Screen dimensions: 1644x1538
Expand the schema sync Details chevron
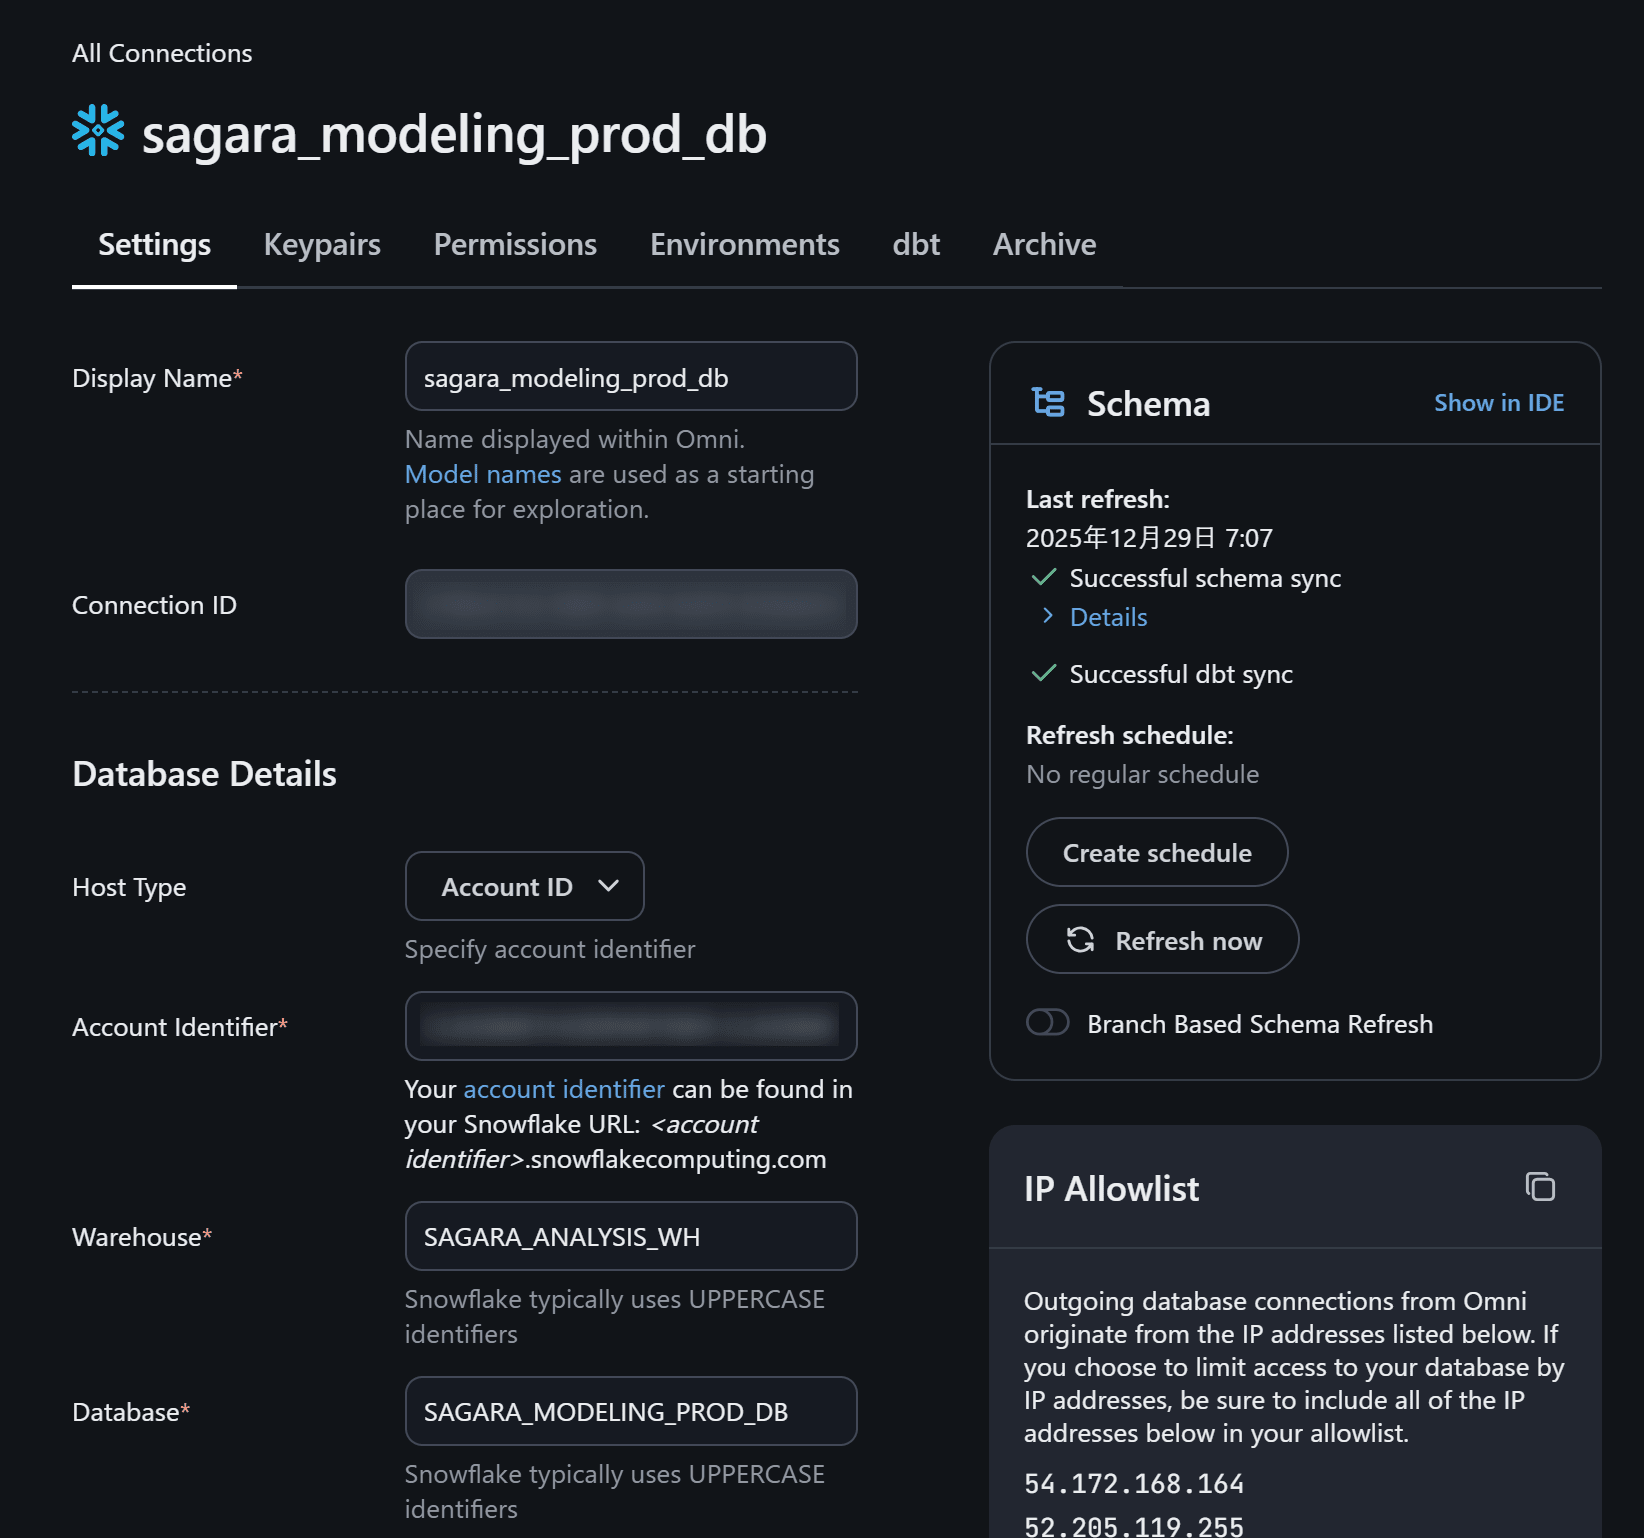pyautogui.click(x=1047, y=616)
